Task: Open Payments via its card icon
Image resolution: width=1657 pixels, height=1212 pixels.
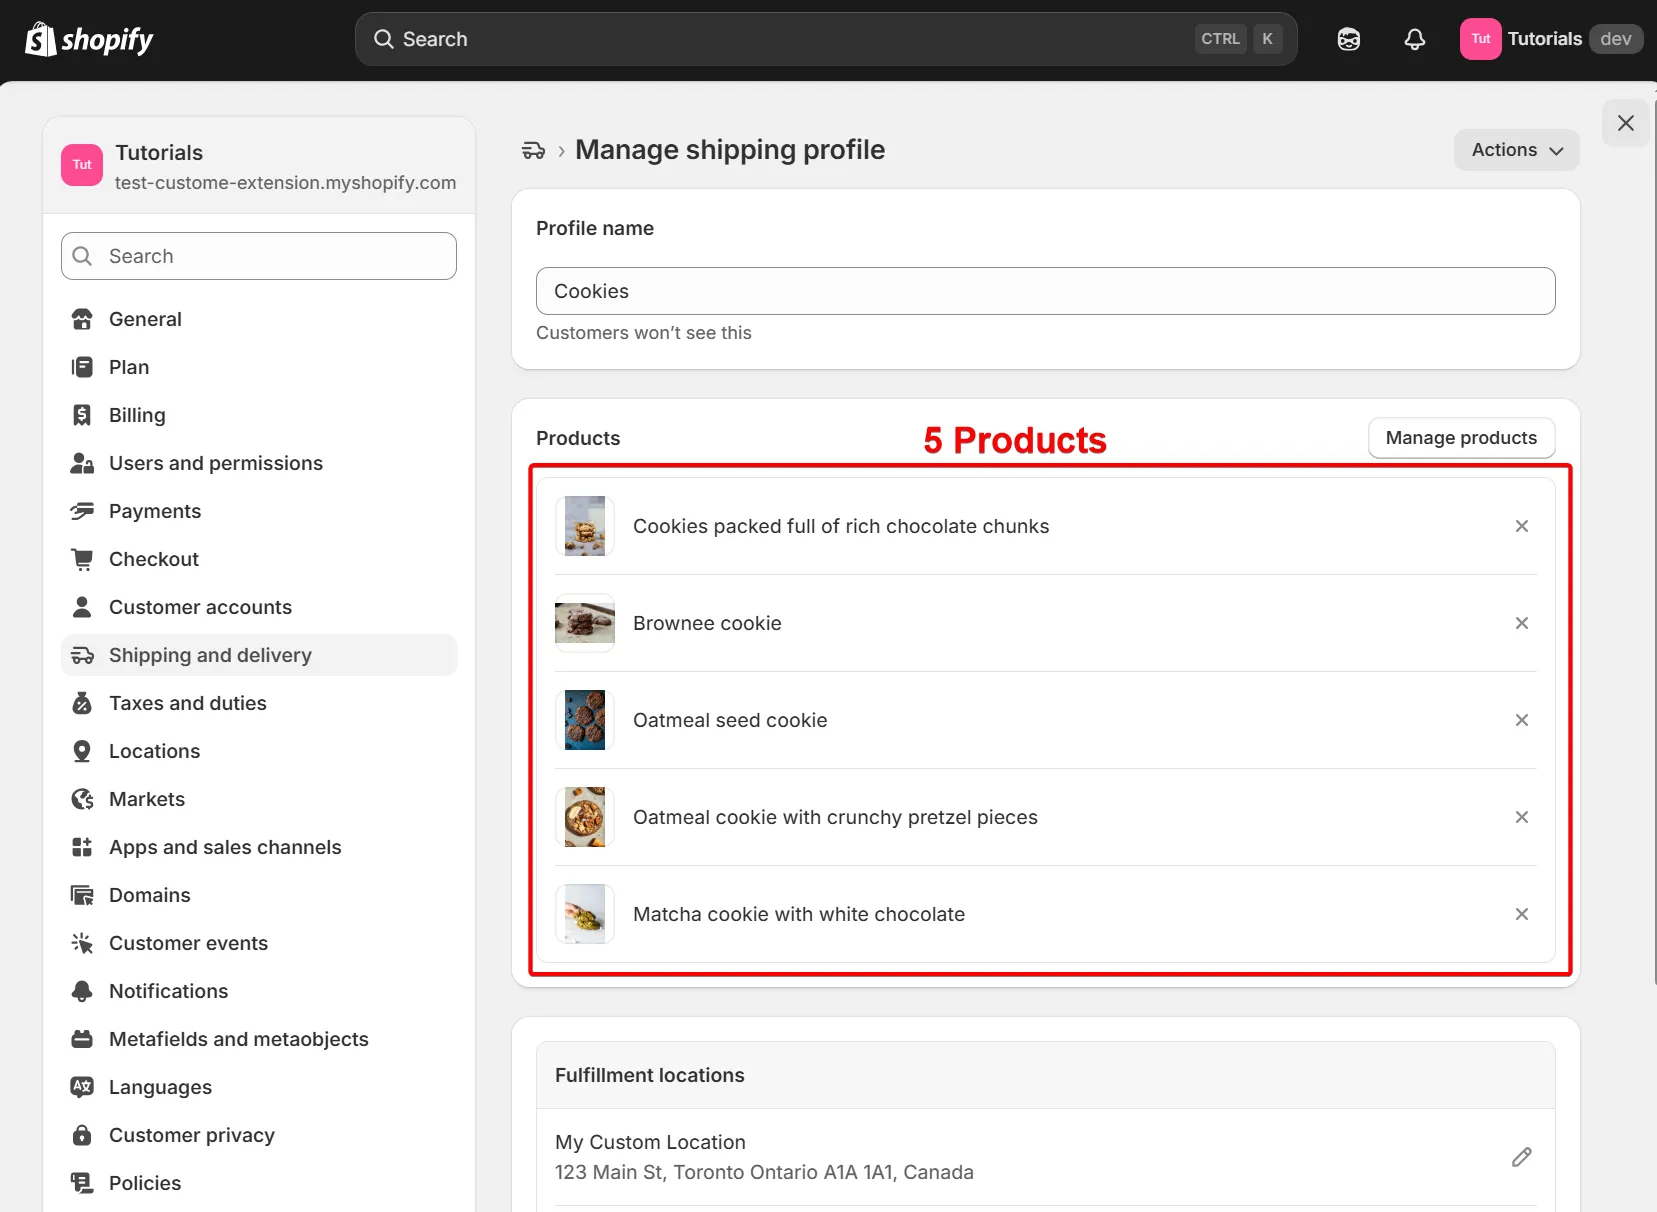Action: point(81,511)
